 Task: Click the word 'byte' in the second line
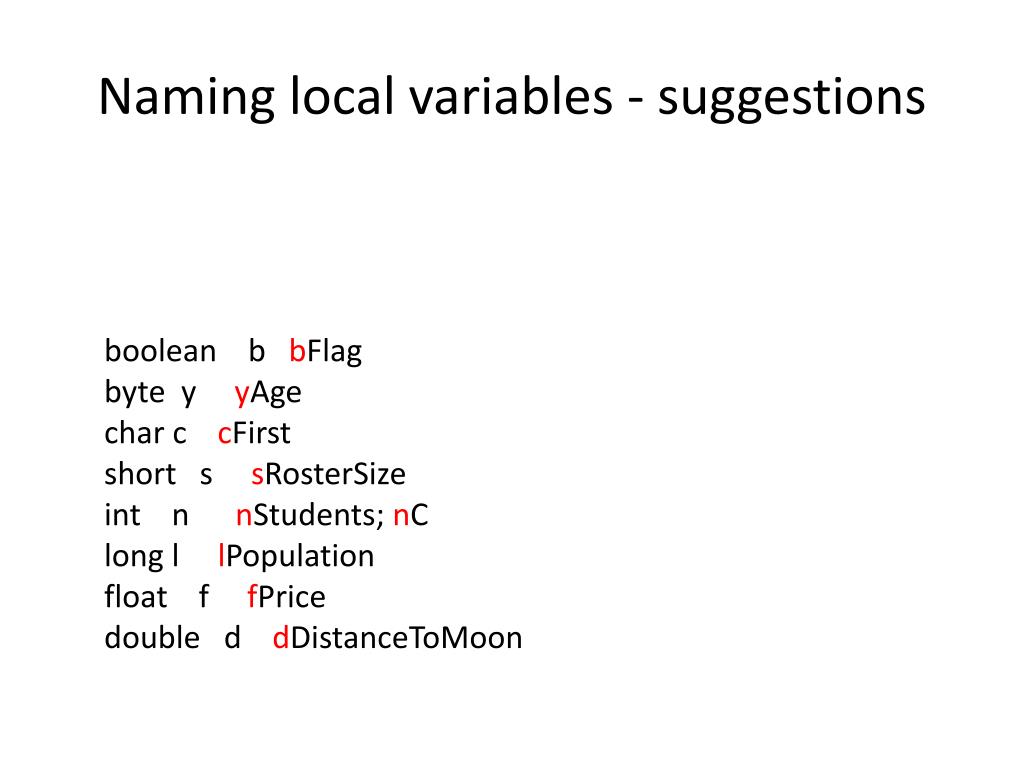[135, 392]
